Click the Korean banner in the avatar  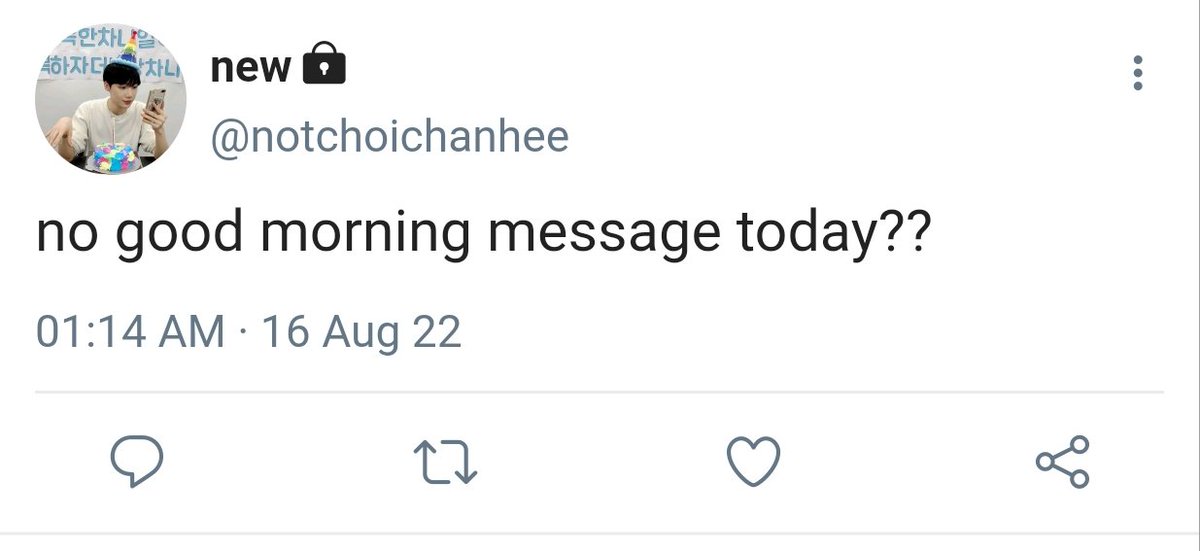[100, 54]
